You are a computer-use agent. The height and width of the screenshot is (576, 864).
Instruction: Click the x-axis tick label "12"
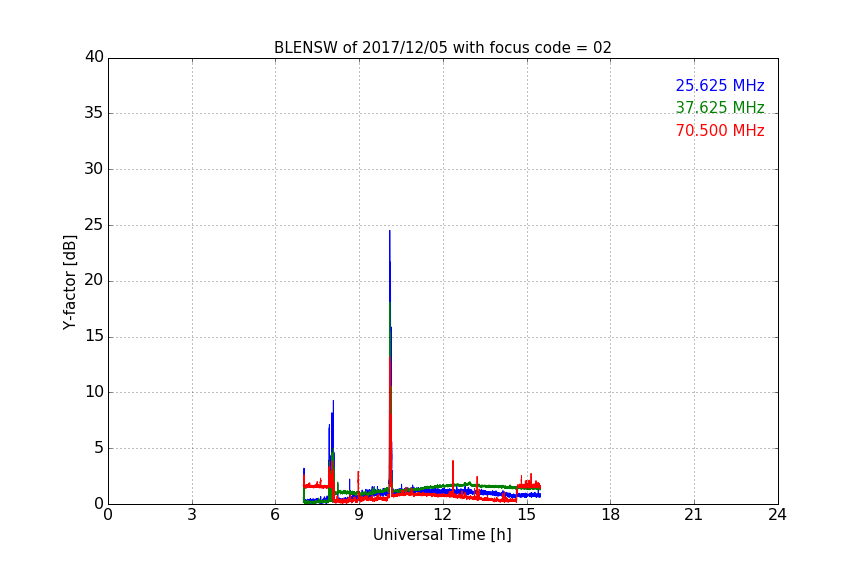tap(442, 515)
